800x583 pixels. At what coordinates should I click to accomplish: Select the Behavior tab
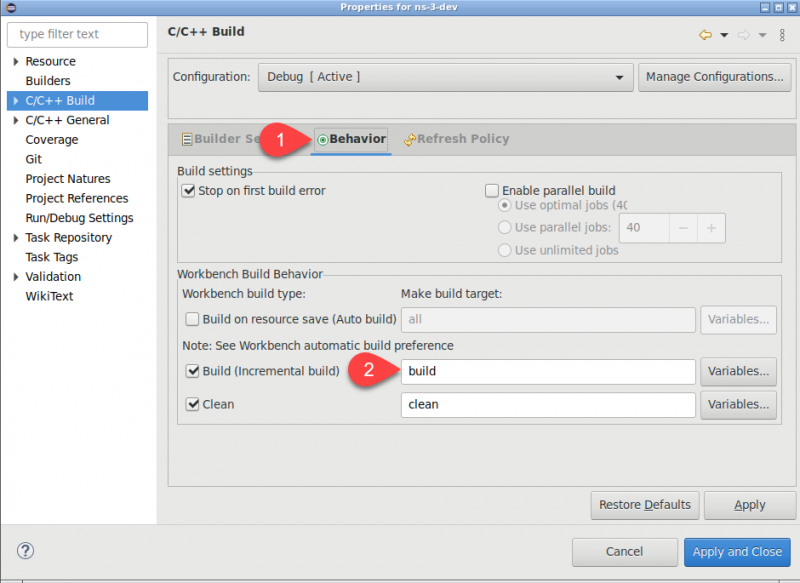point(352,139)
